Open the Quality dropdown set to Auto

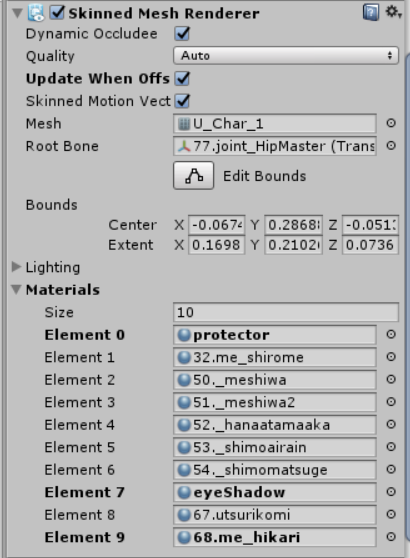pyautogui.click(x=286, y=56)
